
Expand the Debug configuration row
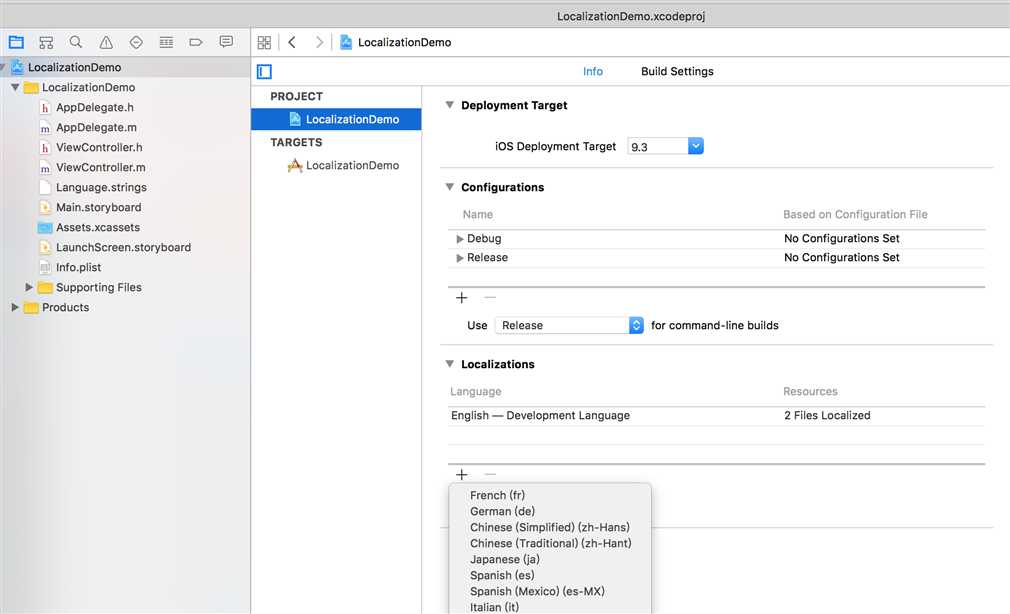pyautogui.click(x=460, y=239)
